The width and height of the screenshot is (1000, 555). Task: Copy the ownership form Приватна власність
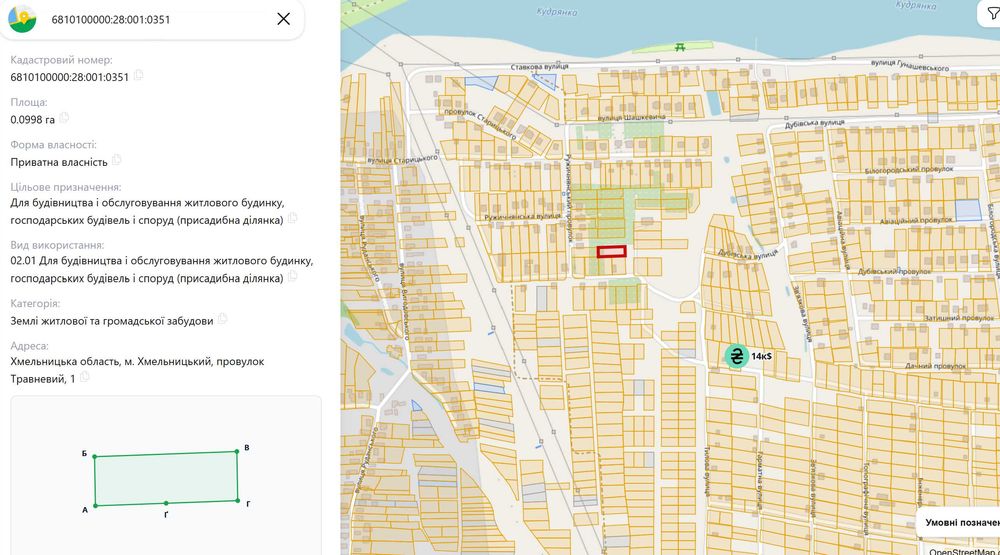coord(116,160)
